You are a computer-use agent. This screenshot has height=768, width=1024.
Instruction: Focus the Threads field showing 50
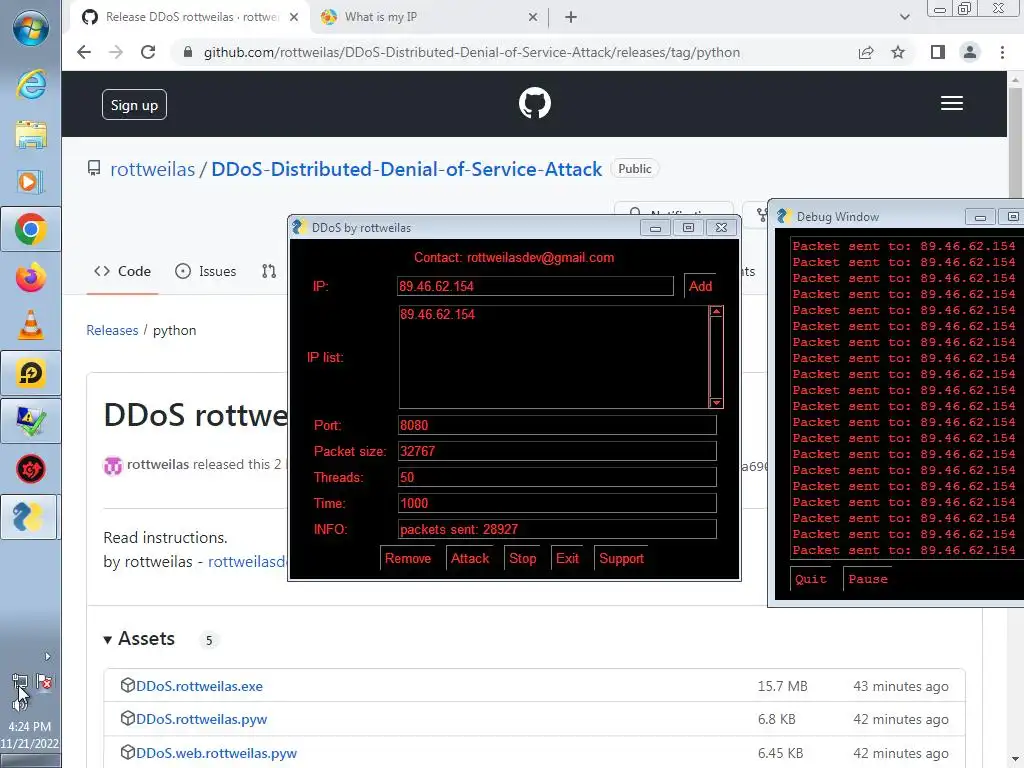coord(557,477)
